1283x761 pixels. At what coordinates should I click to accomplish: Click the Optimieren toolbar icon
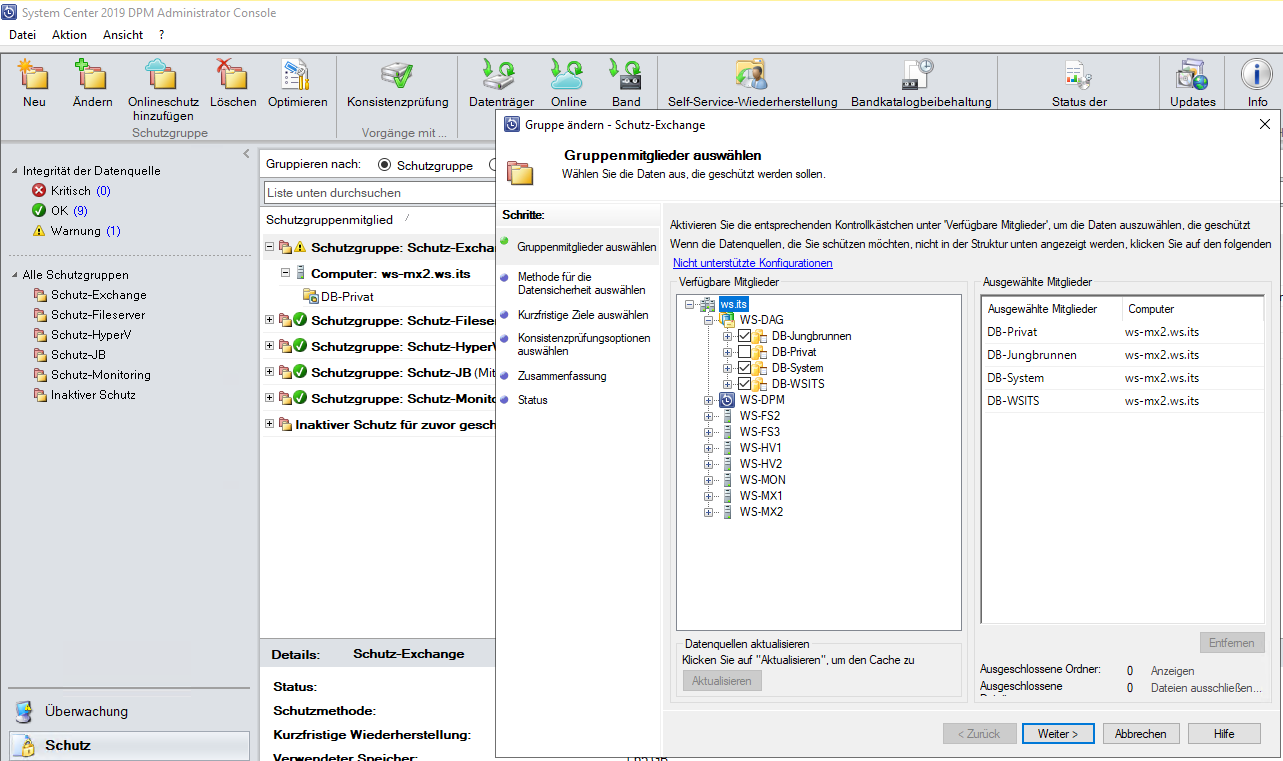pos(297,75)
